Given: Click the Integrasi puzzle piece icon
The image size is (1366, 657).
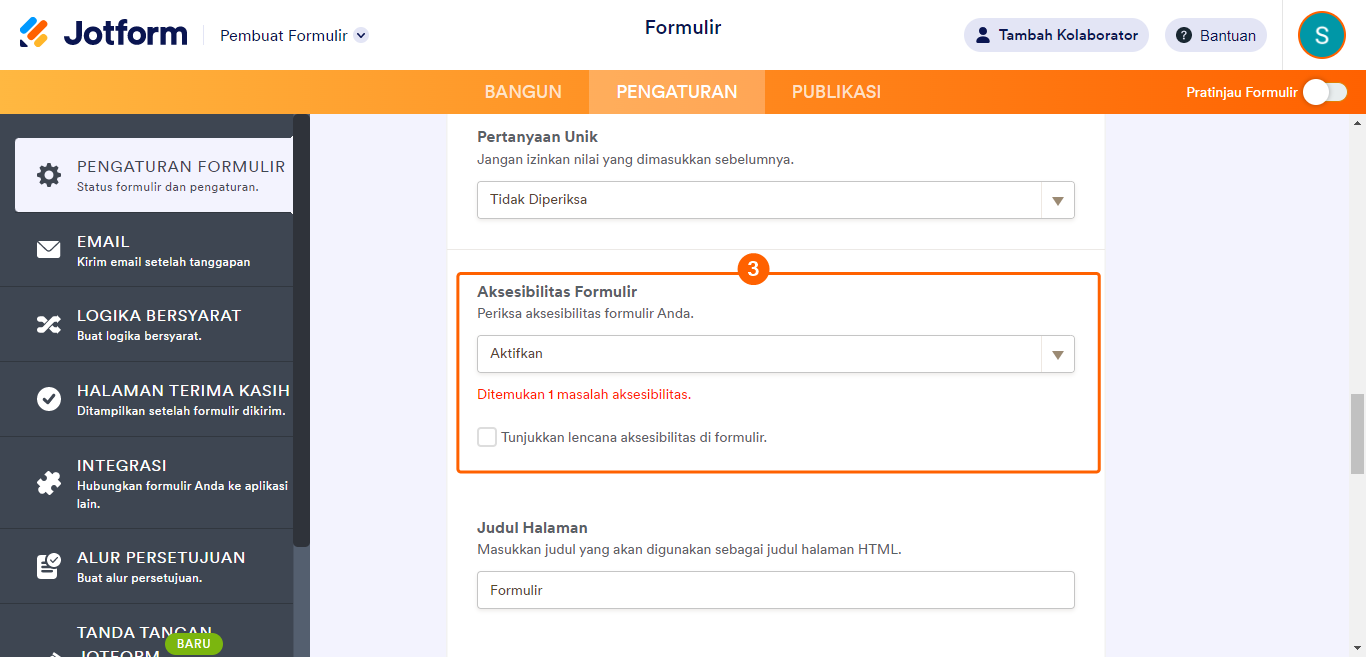Looking at the screenshot, I should 48,483.
